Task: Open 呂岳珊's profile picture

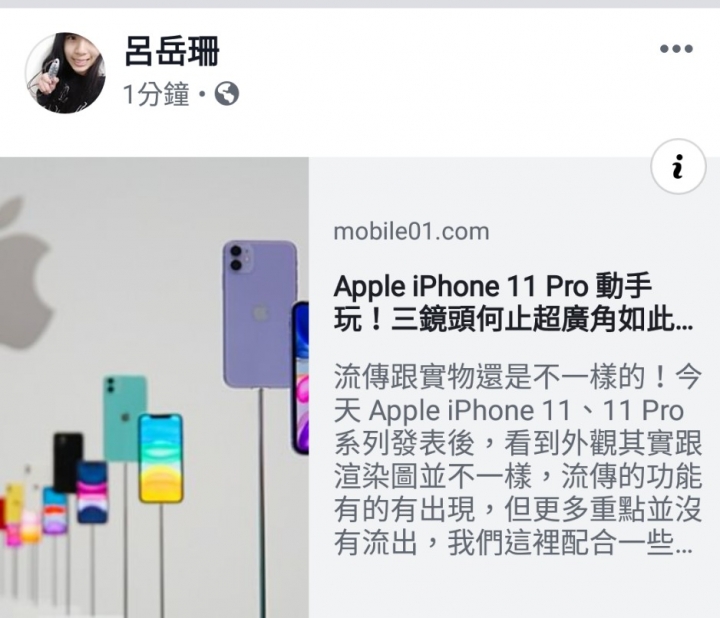Action: [x=65, y=73]
